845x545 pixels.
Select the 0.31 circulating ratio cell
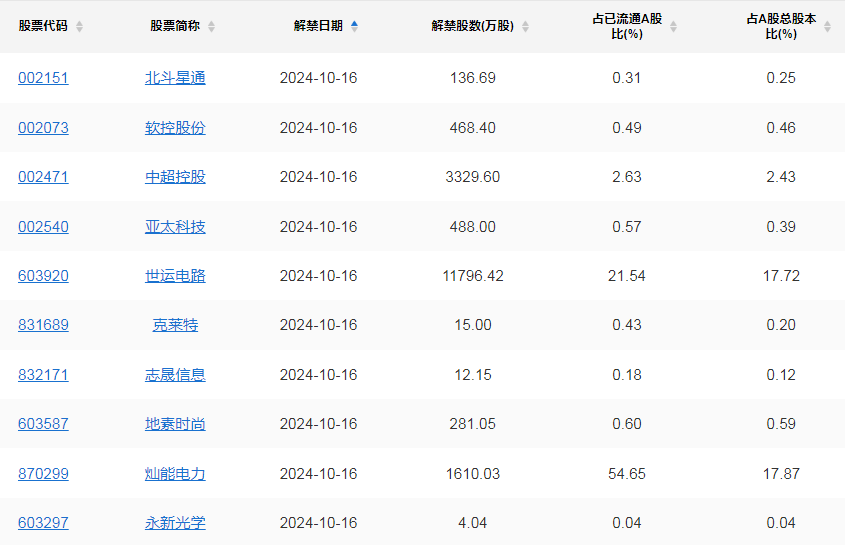(x=627, y=78)
